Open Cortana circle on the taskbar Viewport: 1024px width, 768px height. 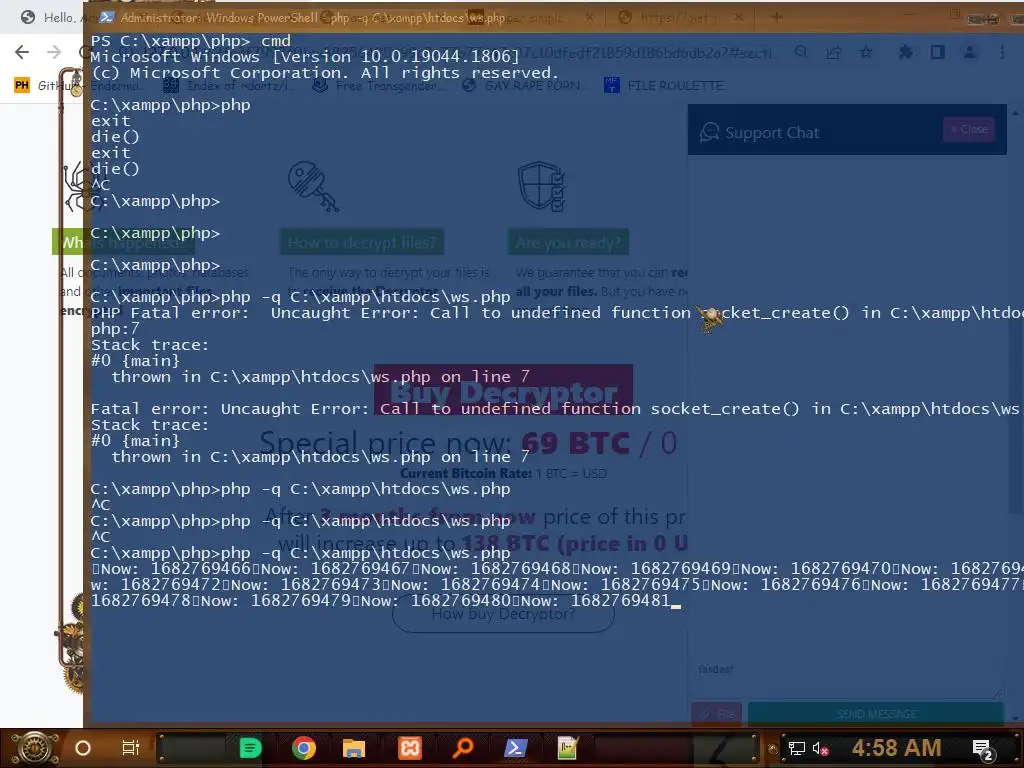pyautogui.click(x=82, y=748)
